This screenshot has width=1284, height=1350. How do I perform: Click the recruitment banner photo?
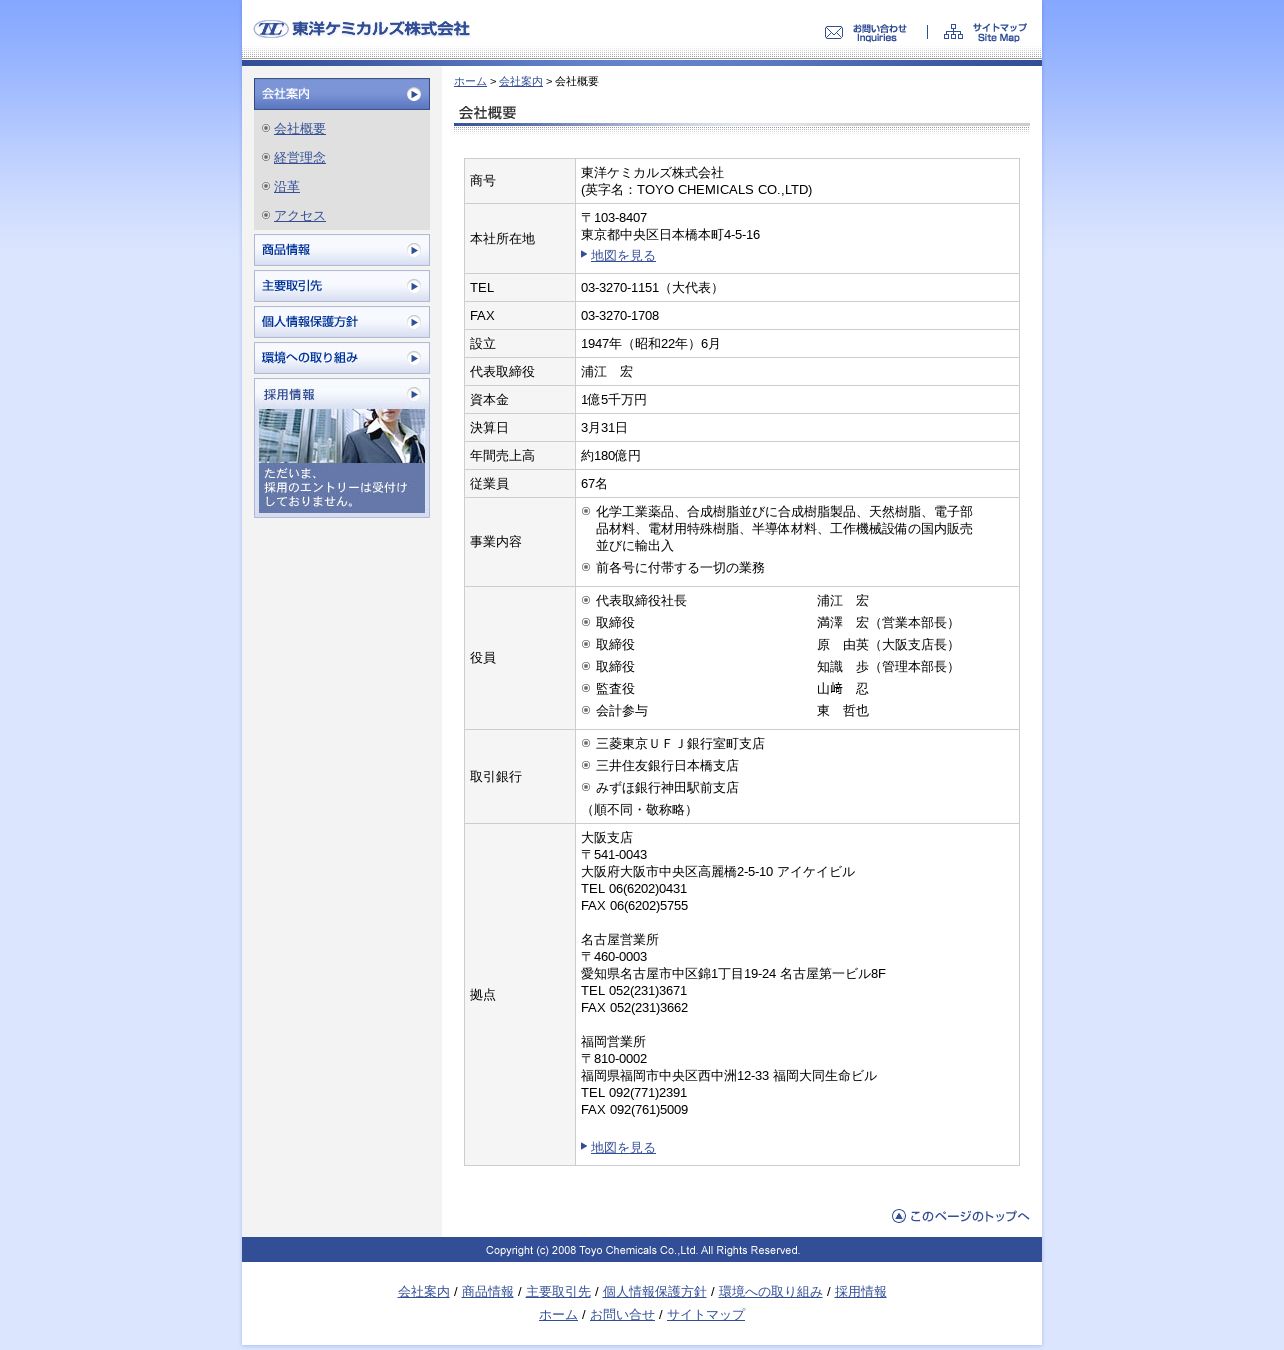point(342,436)
